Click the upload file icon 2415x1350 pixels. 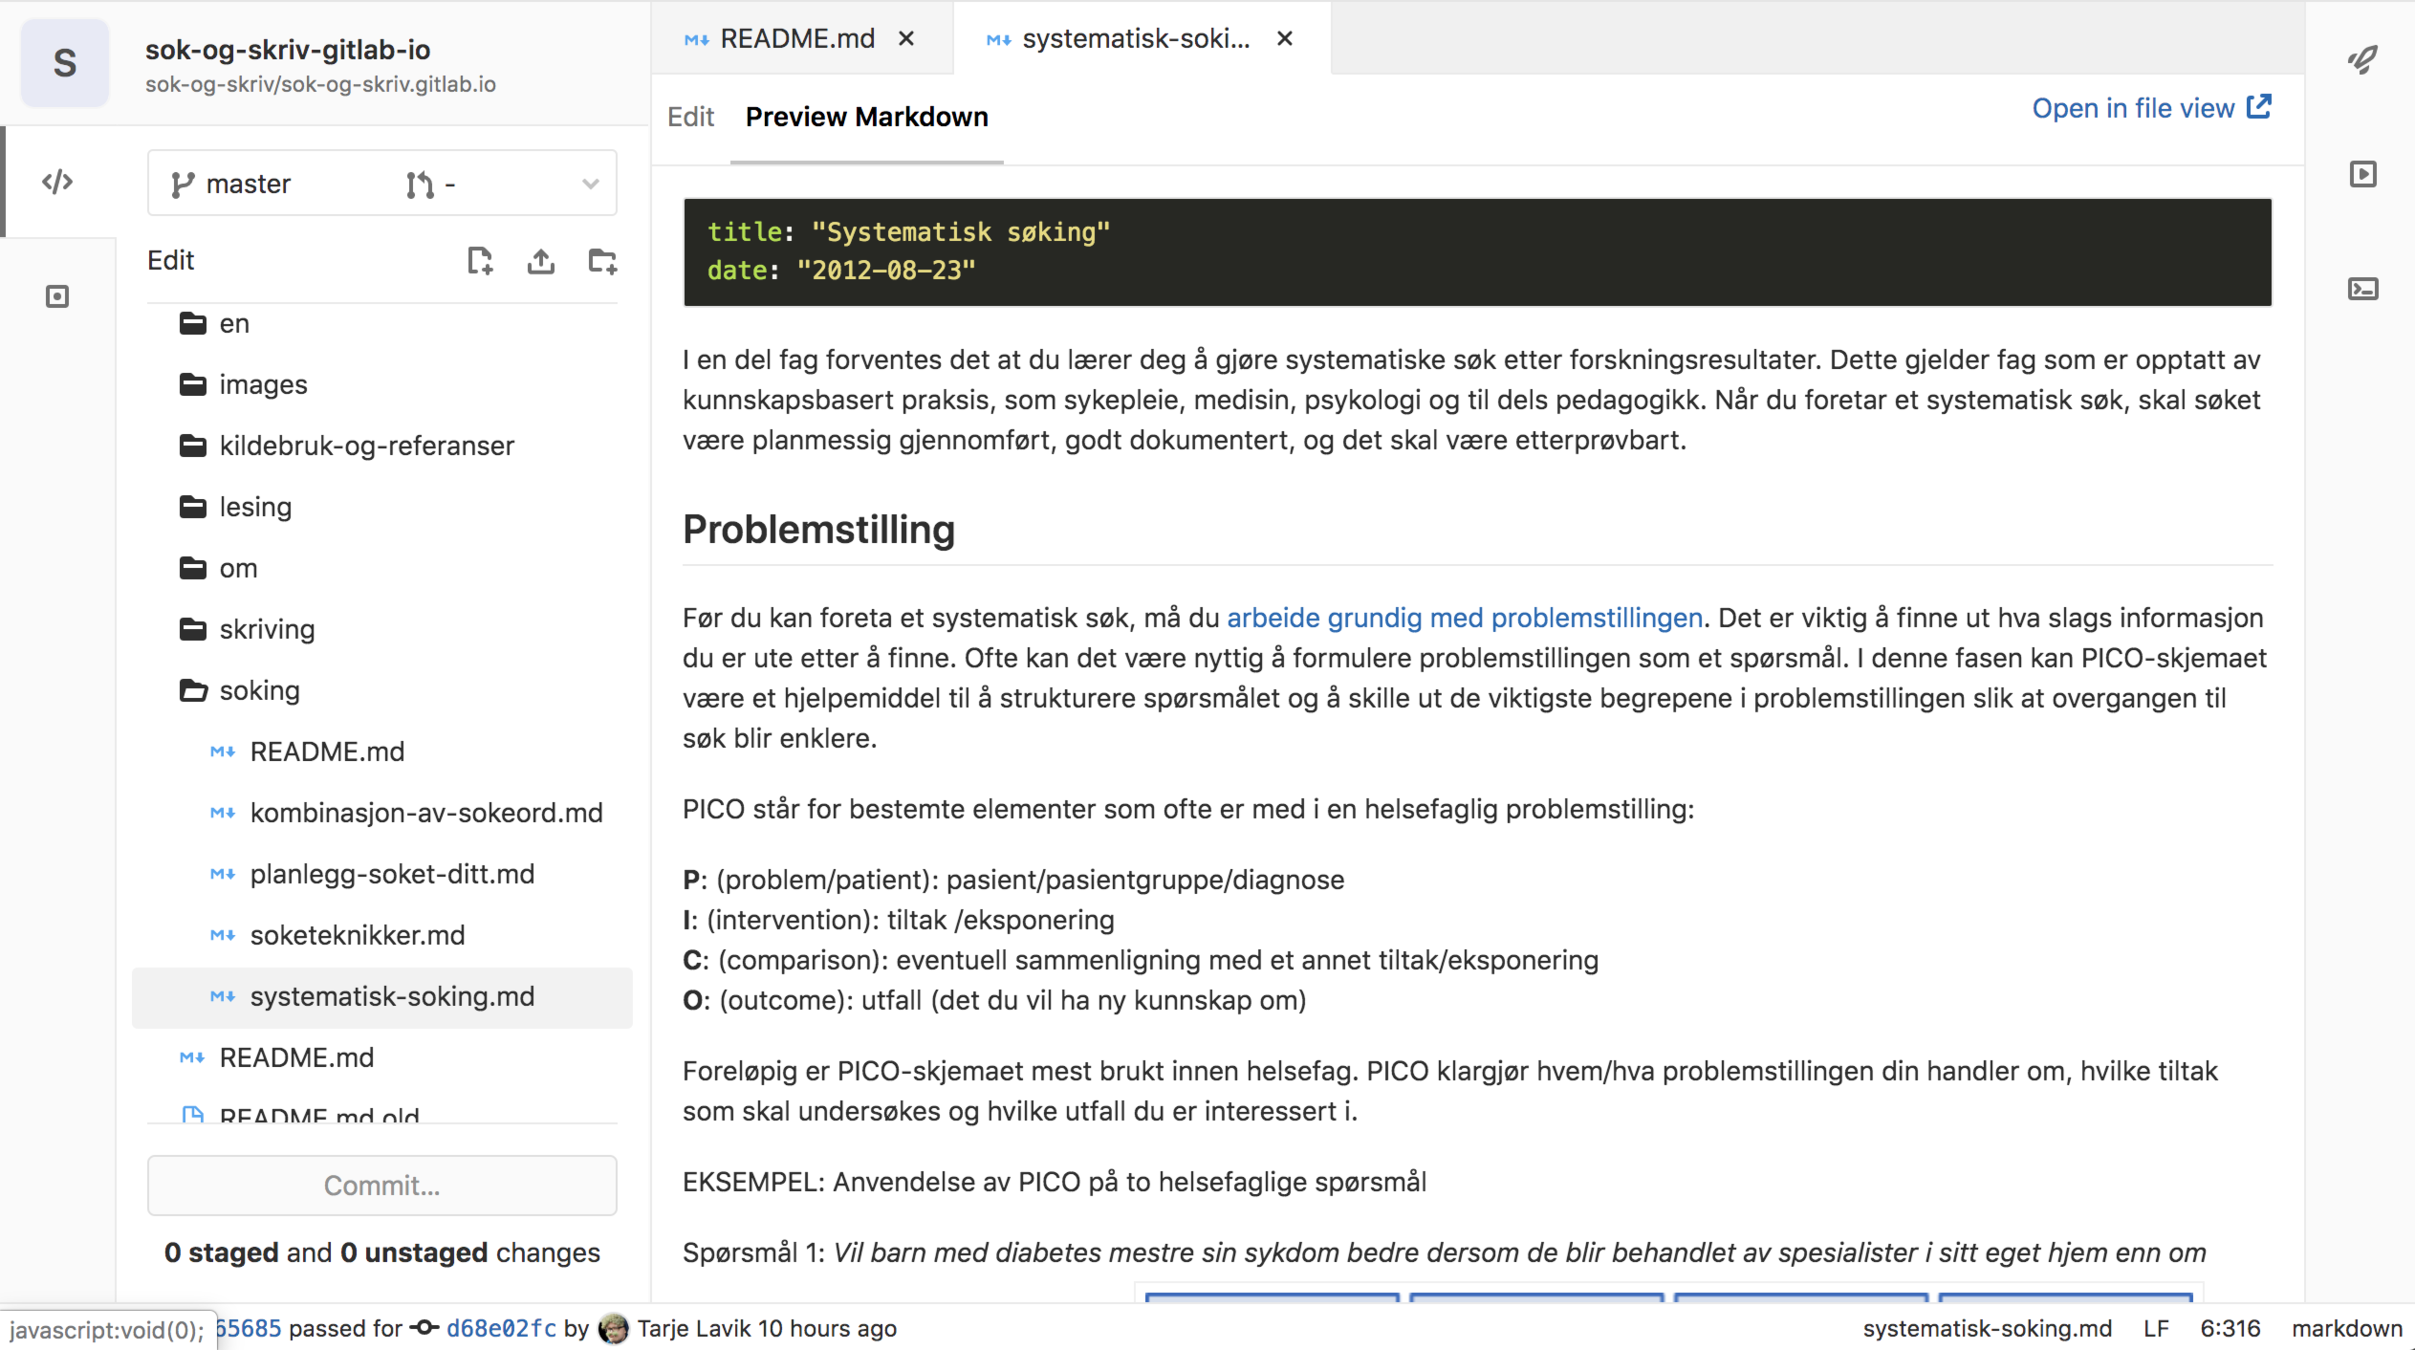coord(541,261)
